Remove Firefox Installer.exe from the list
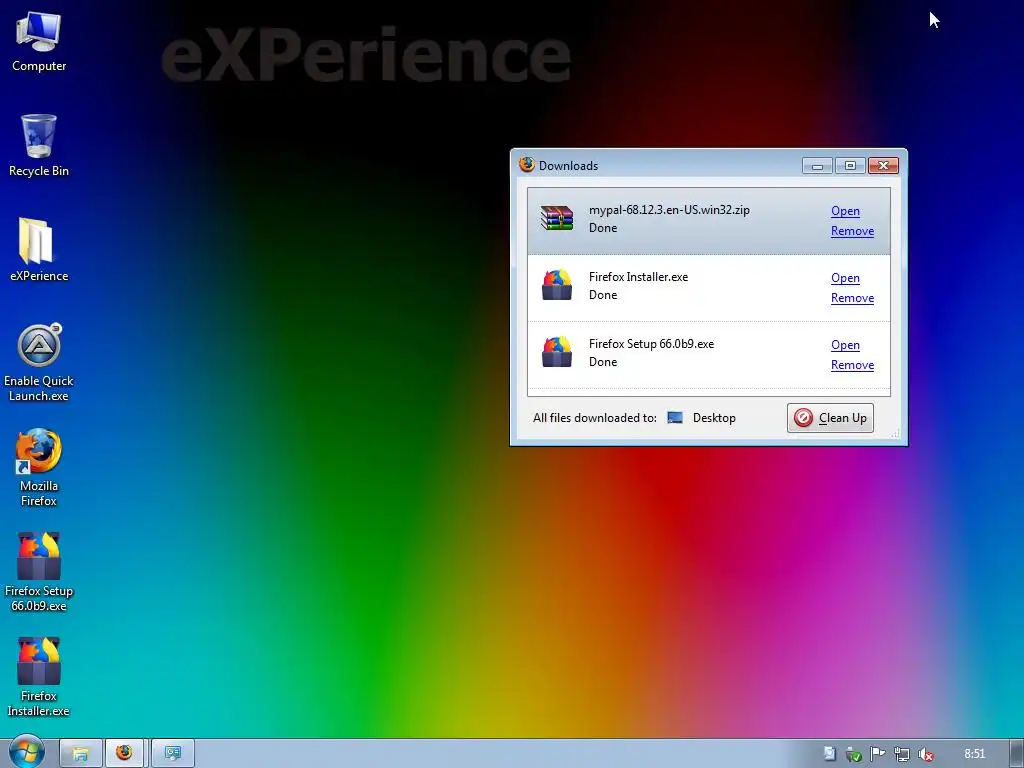Screen dimensions: 1024x768 (x=852, y=298)
